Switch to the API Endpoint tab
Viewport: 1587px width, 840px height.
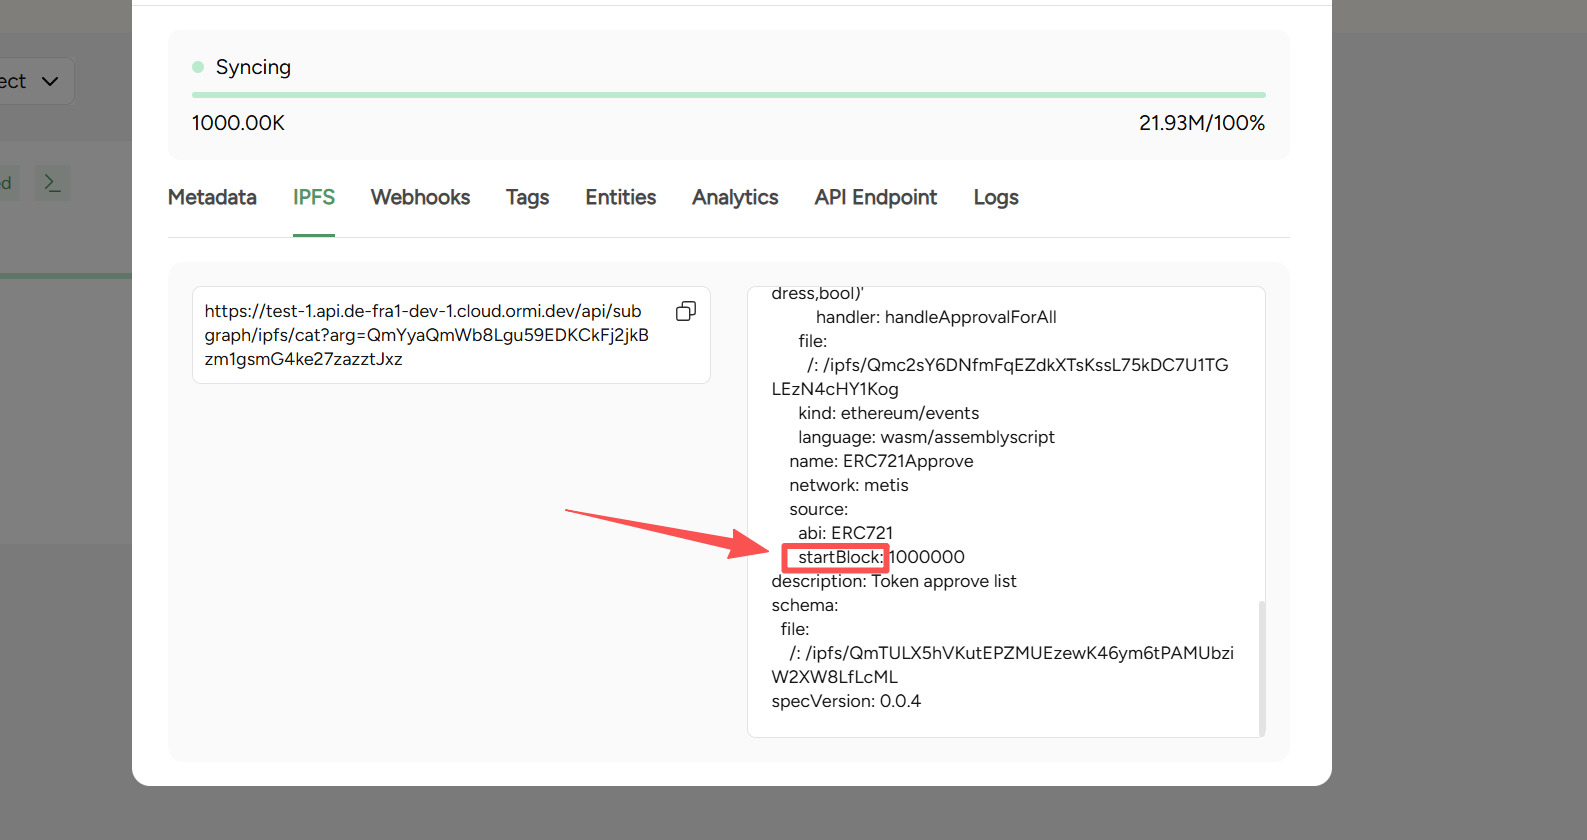click(876, 197)
